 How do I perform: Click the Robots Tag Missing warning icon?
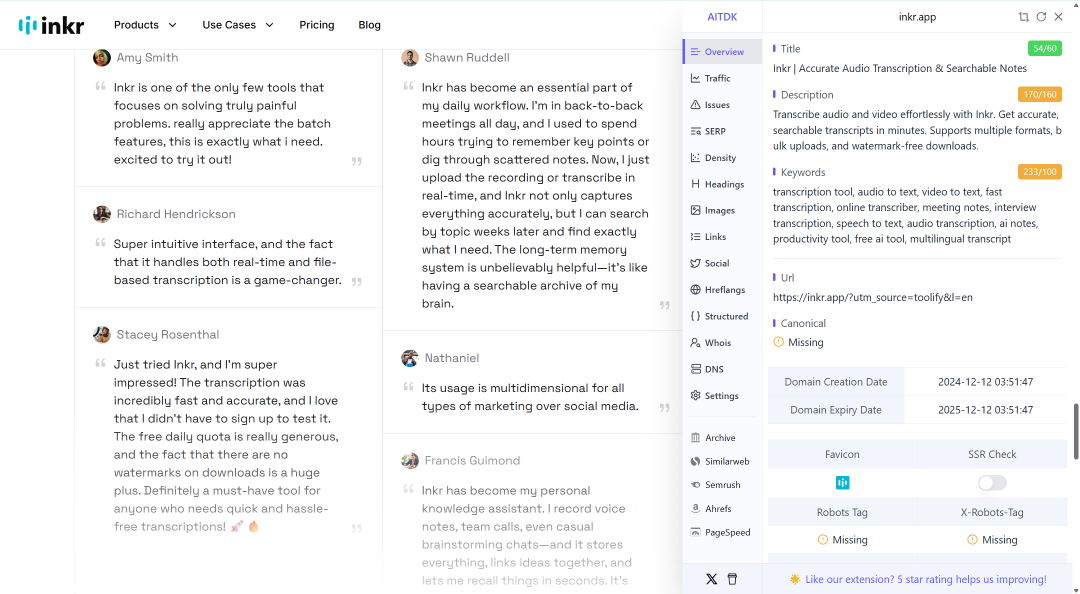[x=822, y=540]
